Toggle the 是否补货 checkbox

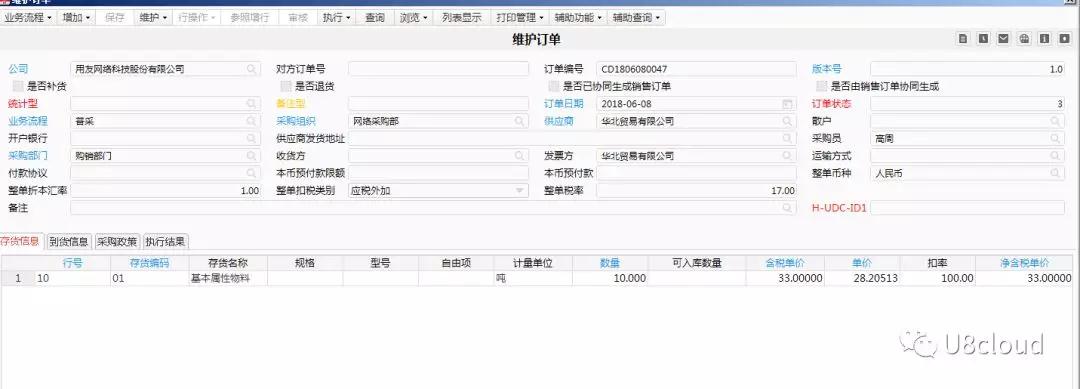point(18,87)
